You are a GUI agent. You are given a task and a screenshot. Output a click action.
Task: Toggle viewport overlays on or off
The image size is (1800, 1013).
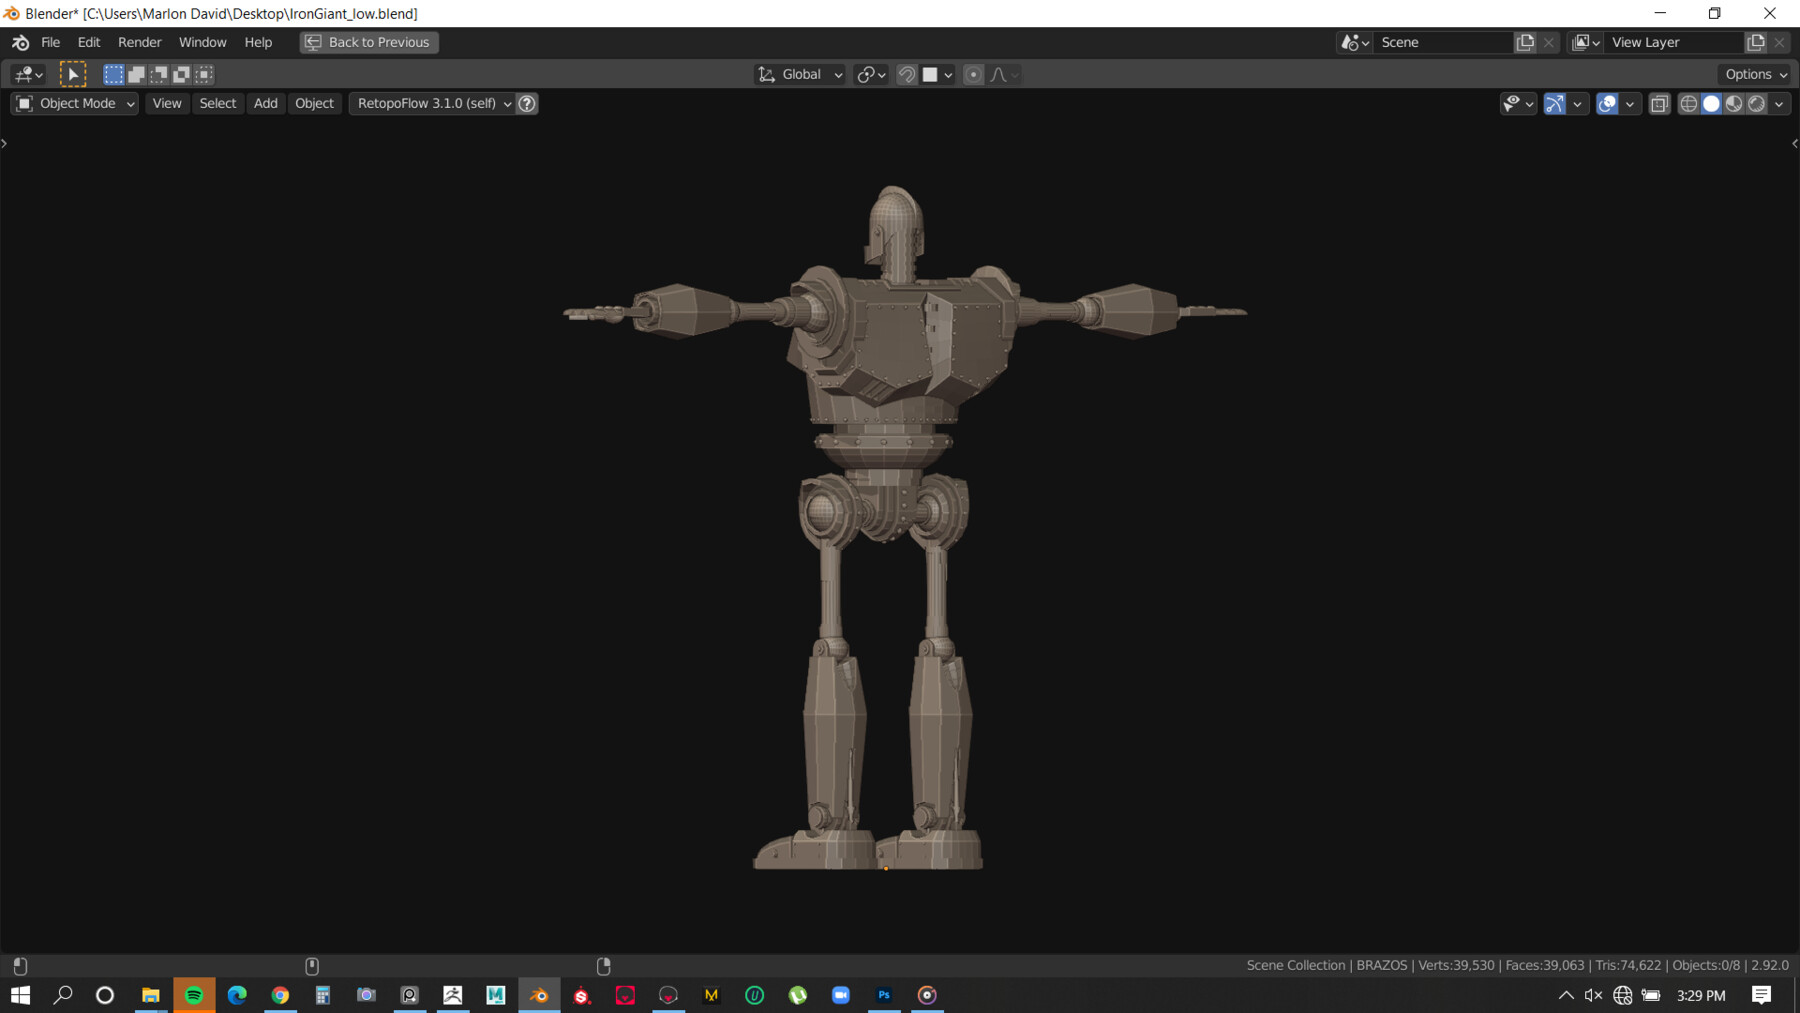(1607, 104)
